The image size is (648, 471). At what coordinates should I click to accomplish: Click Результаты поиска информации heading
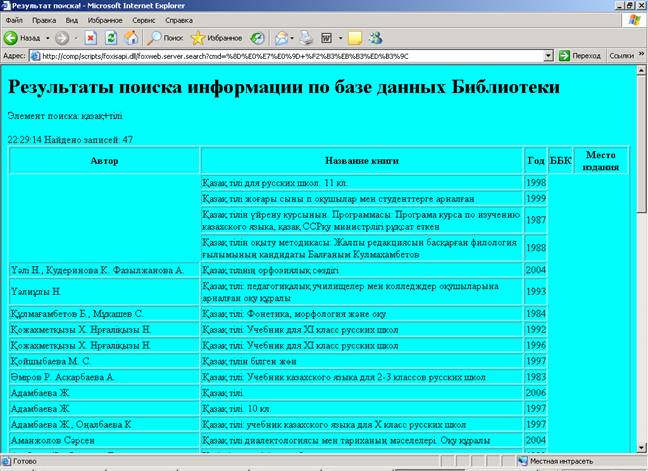tap(284, 87)
